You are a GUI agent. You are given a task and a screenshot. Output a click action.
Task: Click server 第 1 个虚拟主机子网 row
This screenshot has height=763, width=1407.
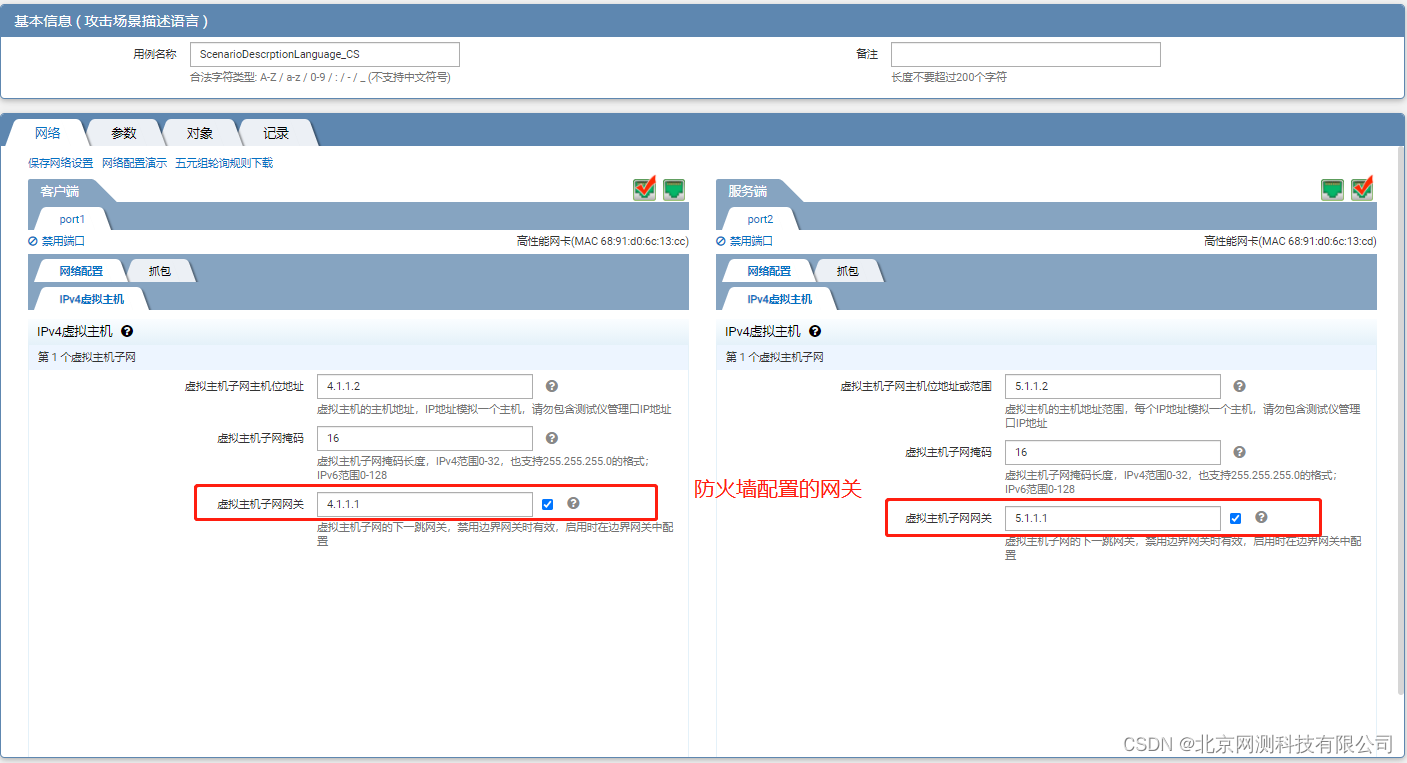[x=1046, y=357]
